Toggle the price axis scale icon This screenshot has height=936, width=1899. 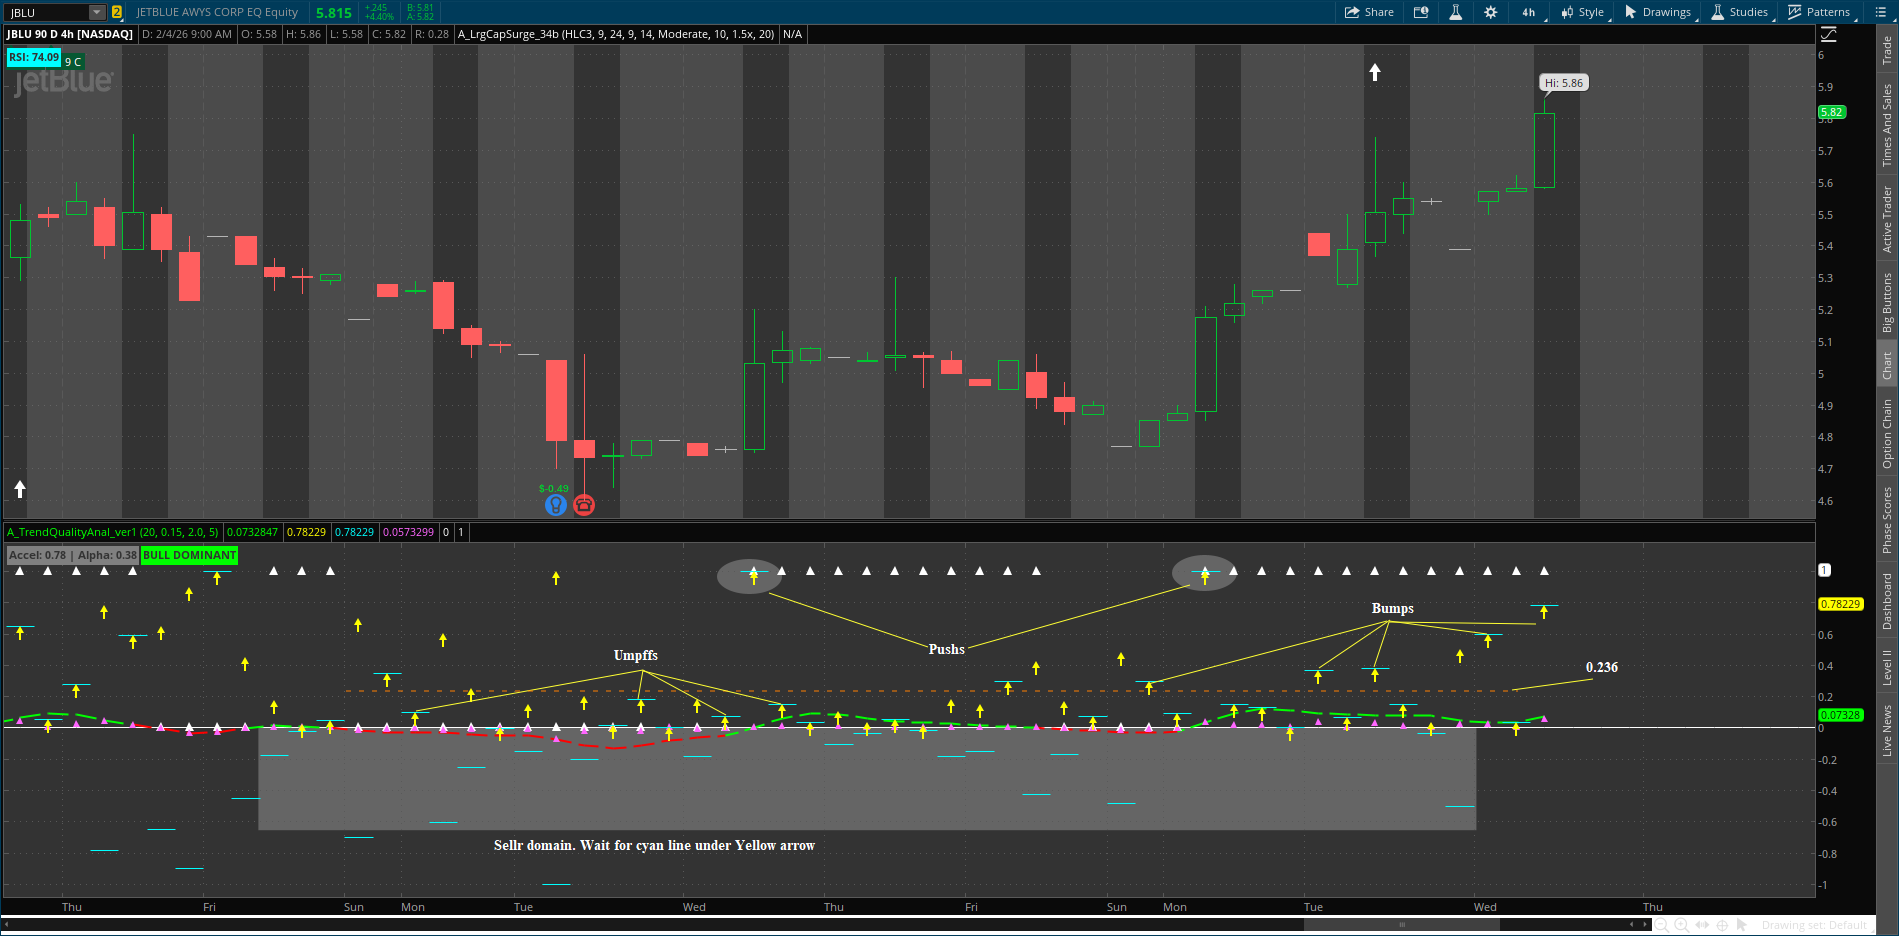[x=1829, y=34]
